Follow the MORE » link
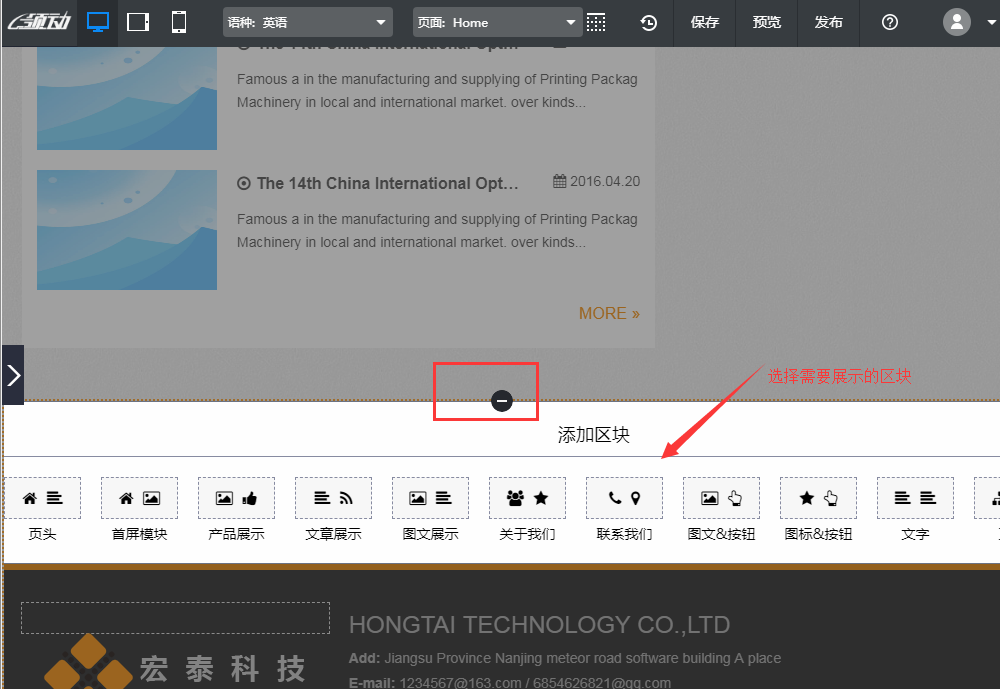 (x=609, y=313)
